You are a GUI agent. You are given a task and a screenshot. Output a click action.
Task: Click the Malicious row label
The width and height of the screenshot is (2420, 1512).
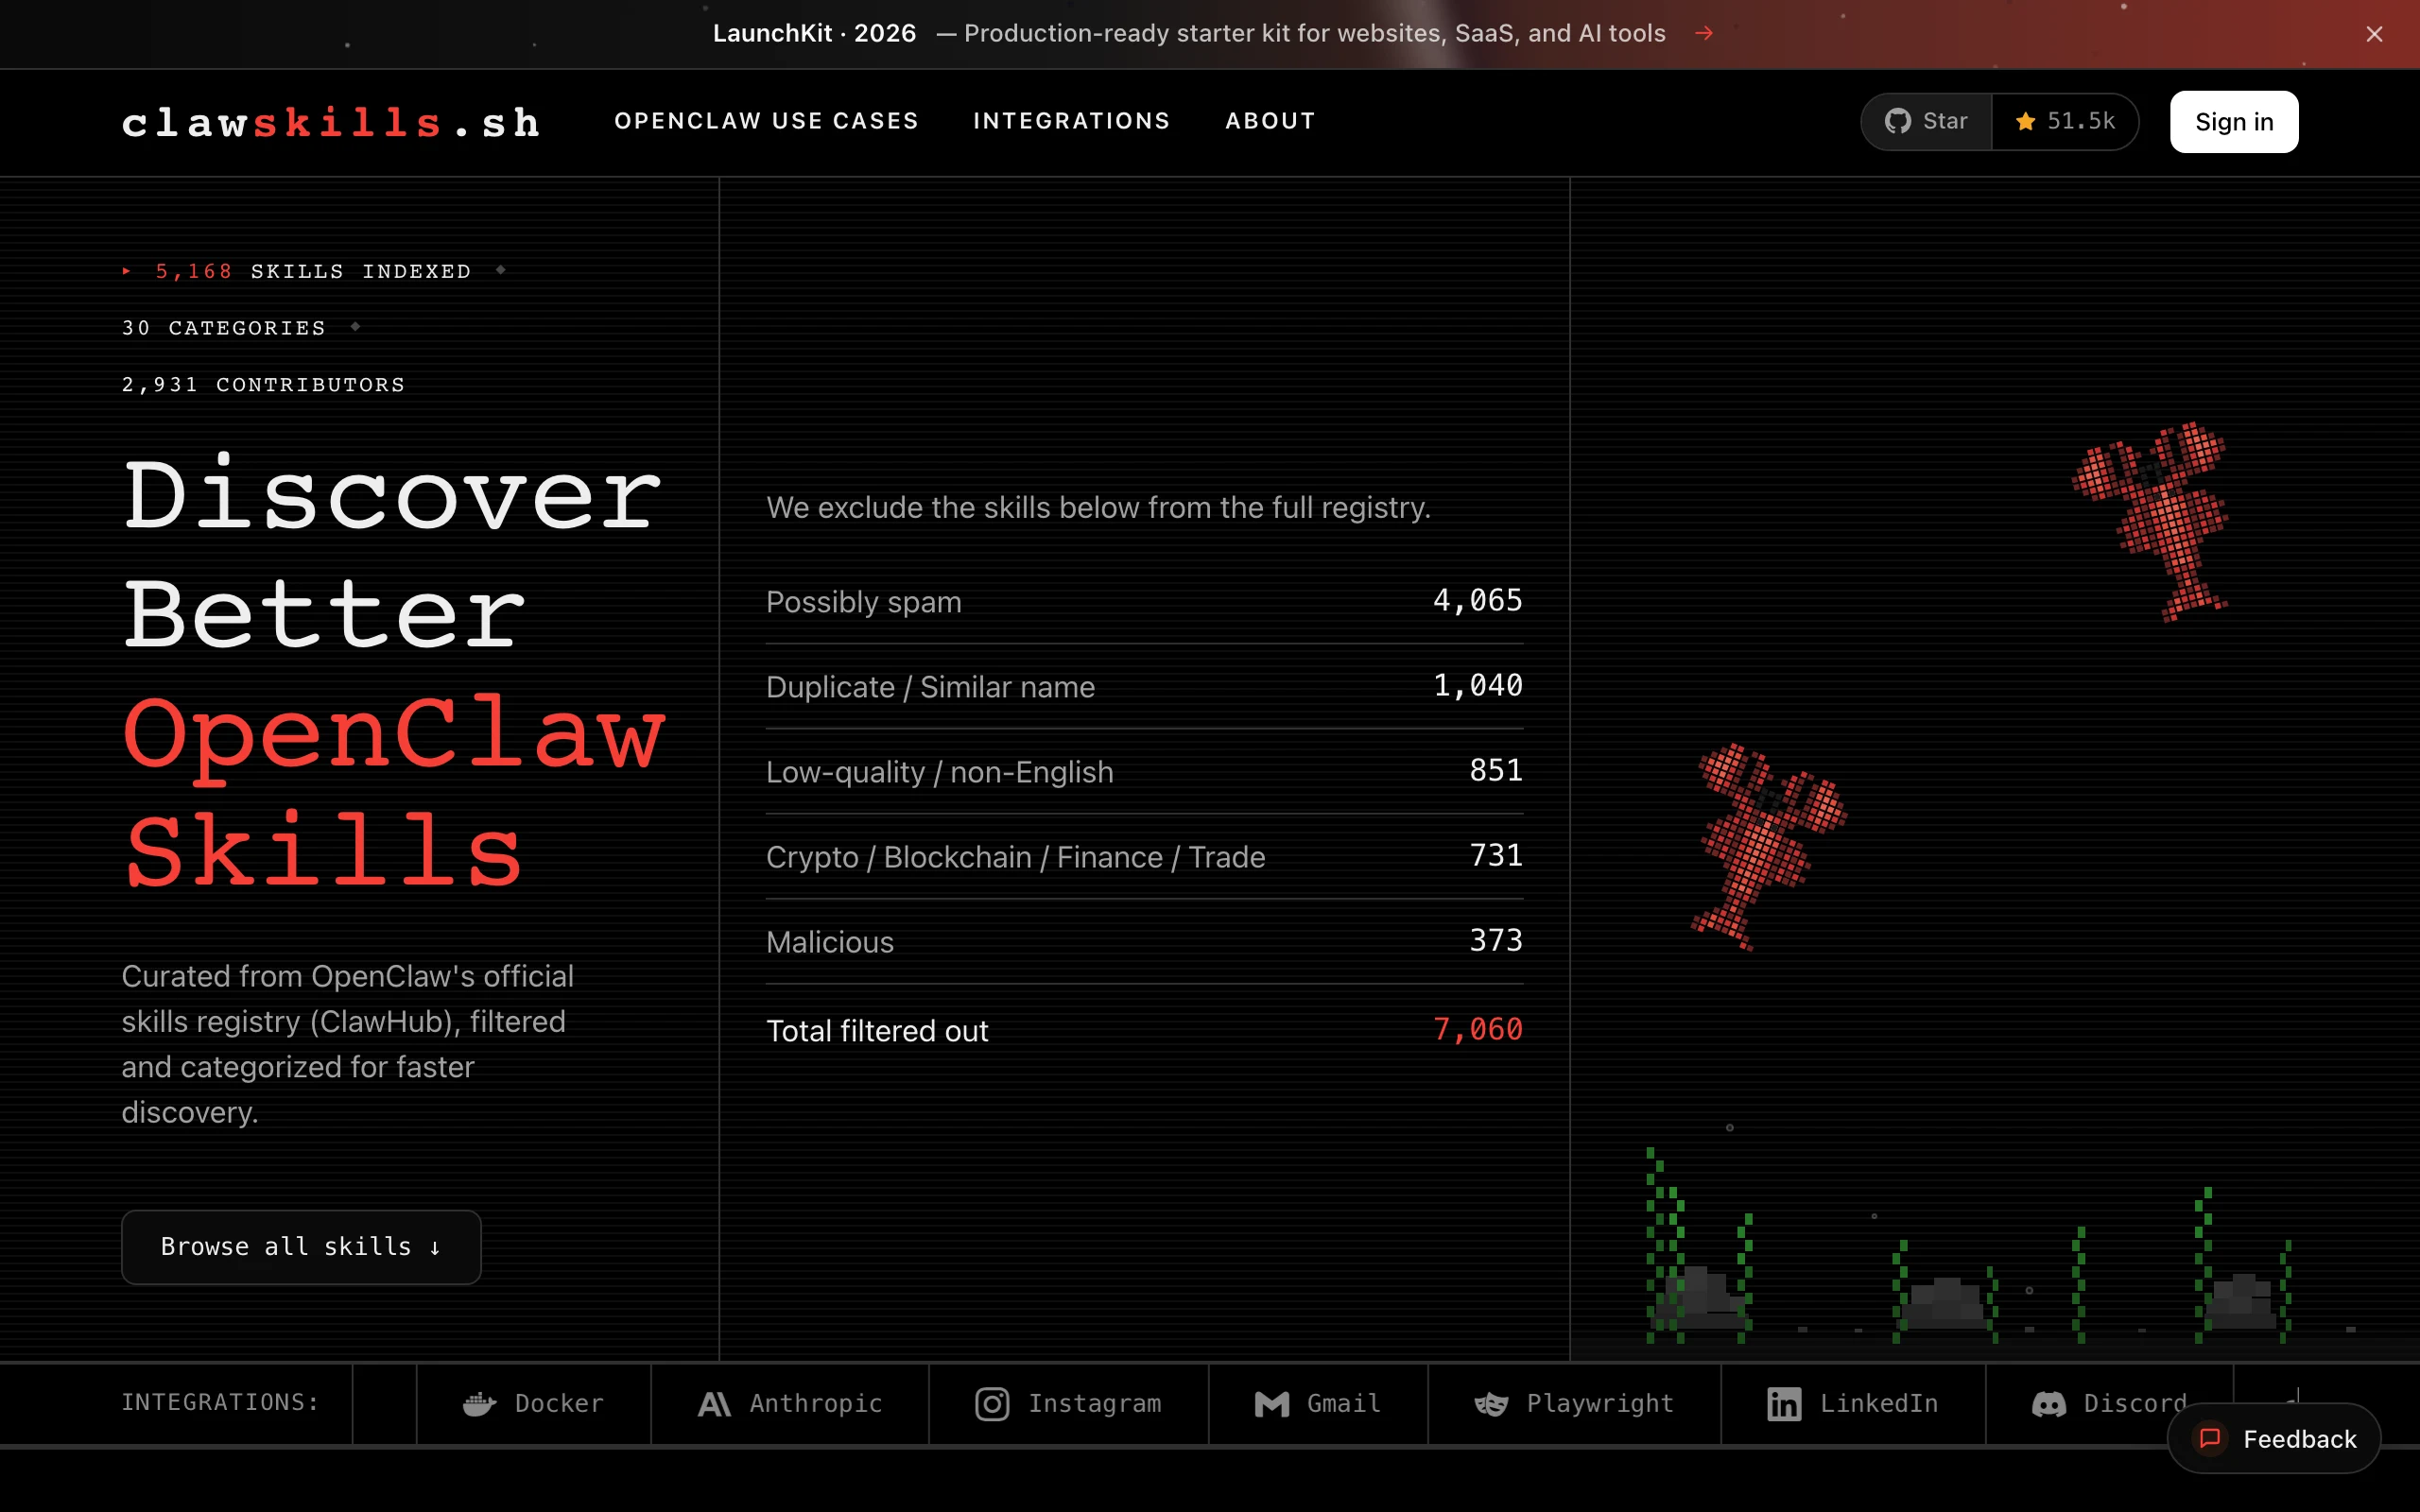(x=830, y=941)
